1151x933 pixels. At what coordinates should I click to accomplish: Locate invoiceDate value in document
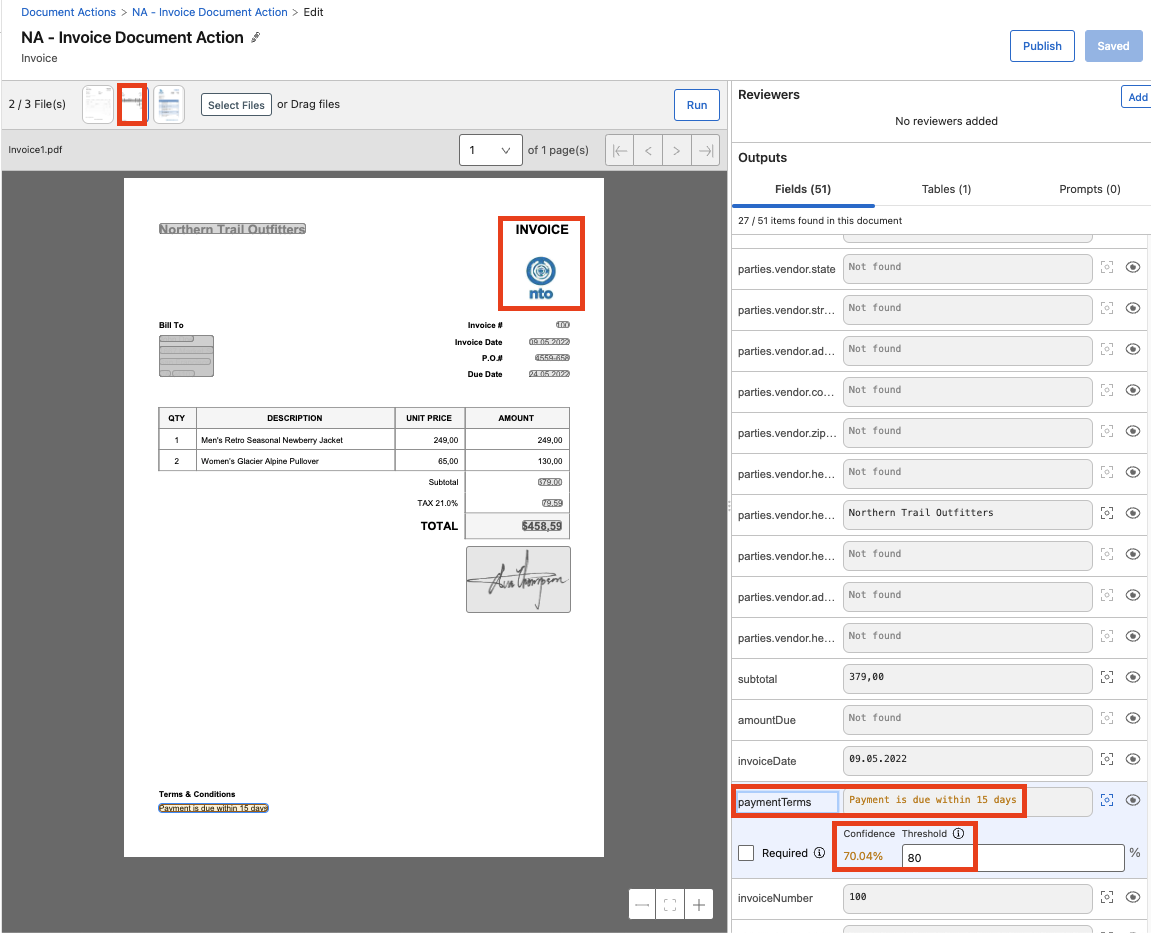(1107, 759)
